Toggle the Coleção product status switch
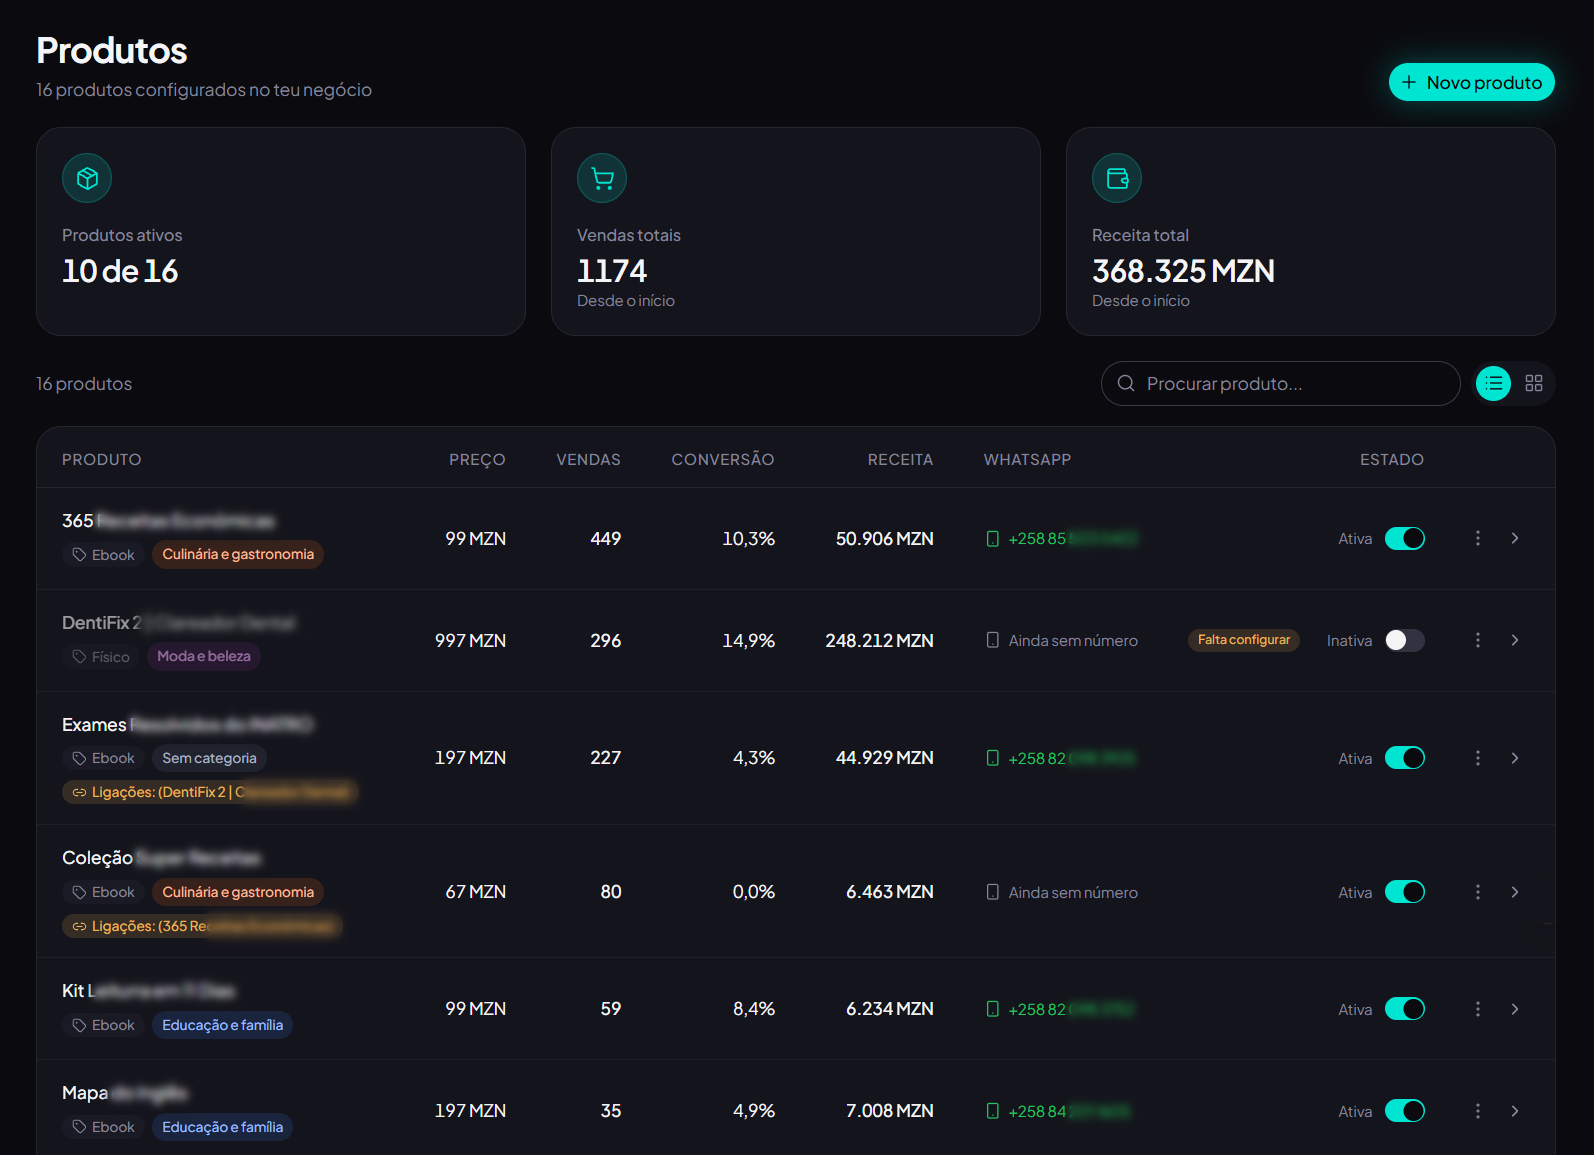1594x1155 pixels. coord(1405,892)
